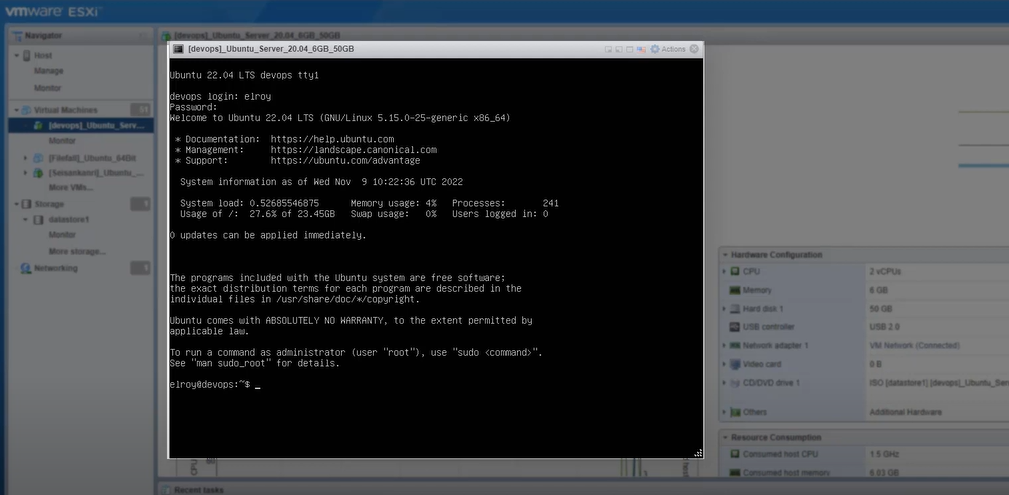This screenshot has height=495, width=1009.
Task: Click the Consumed host memory icon
Action: (x=735, y=473)
